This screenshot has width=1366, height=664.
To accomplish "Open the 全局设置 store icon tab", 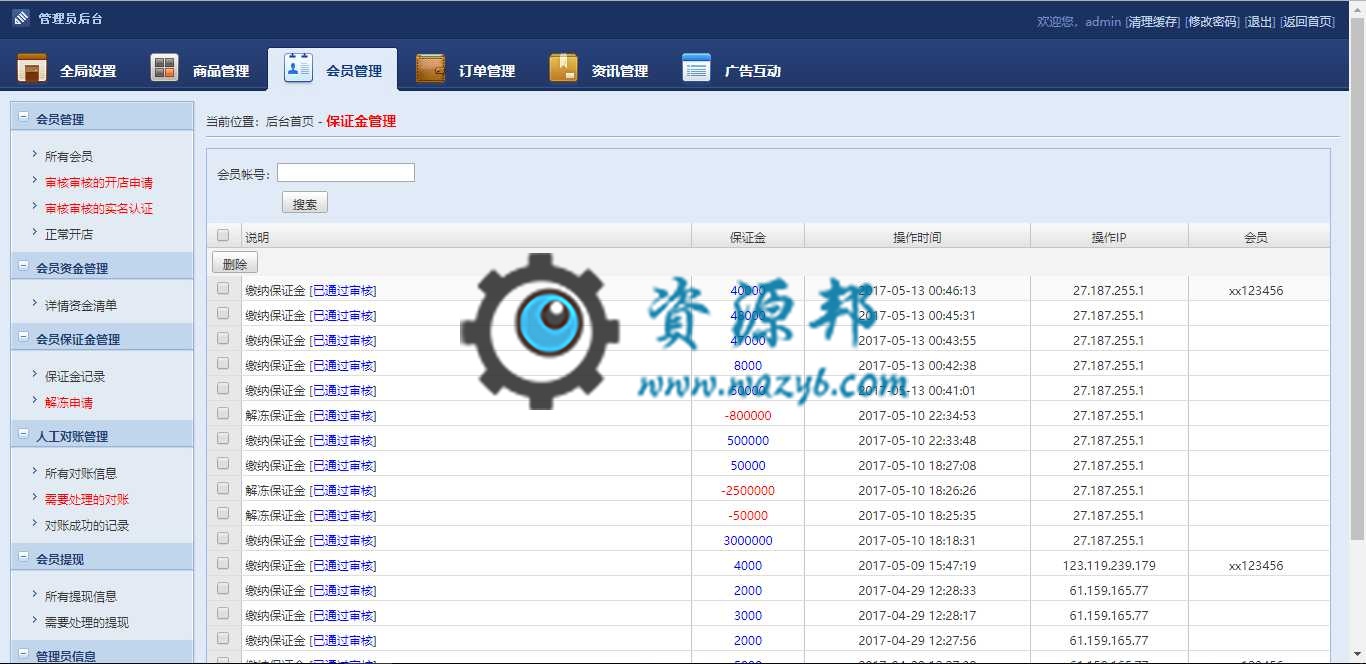I will point(32,69).
